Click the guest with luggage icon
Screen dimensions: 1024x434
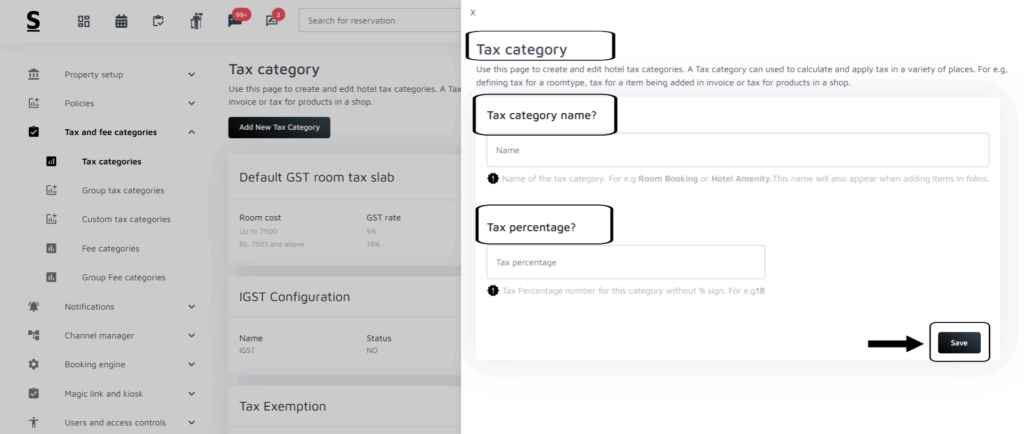195,21
